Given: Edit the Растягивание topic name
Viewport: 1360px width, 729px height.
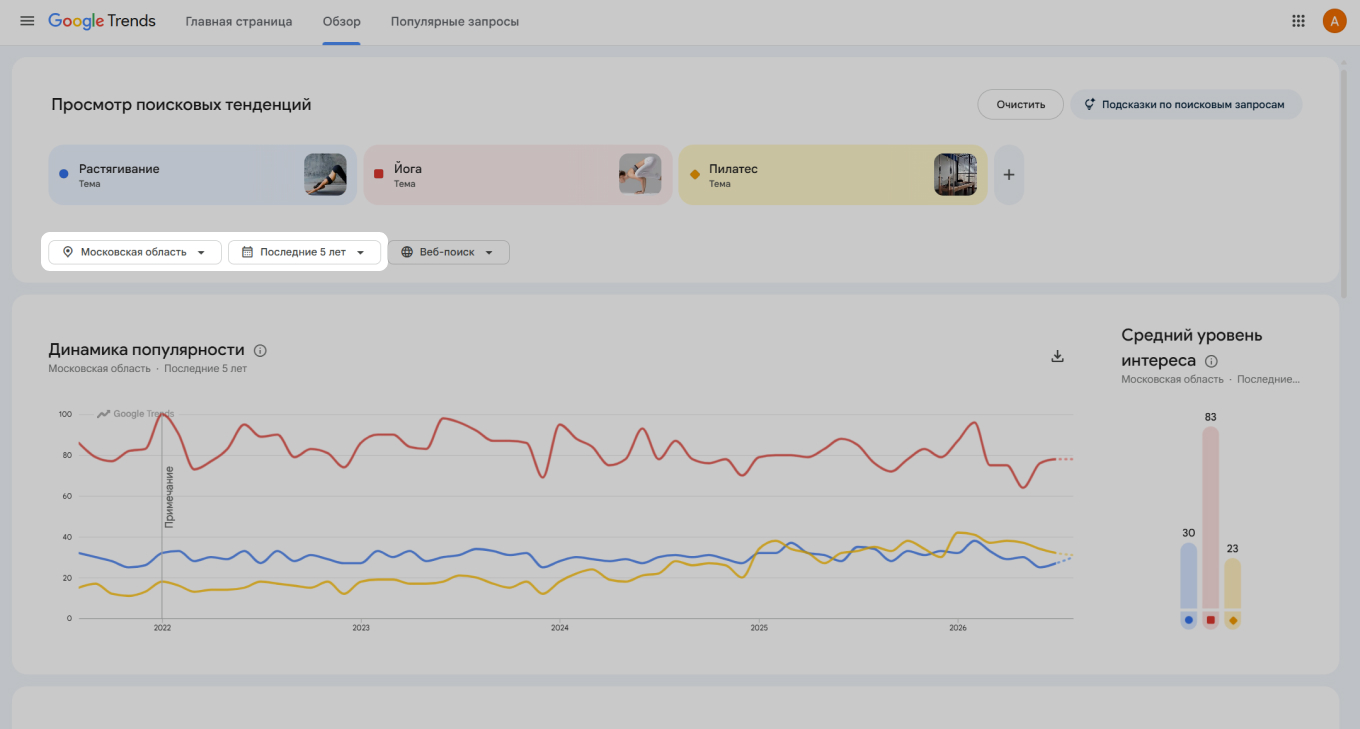Looking at the screenshot, I should click(x=119, y=169).
